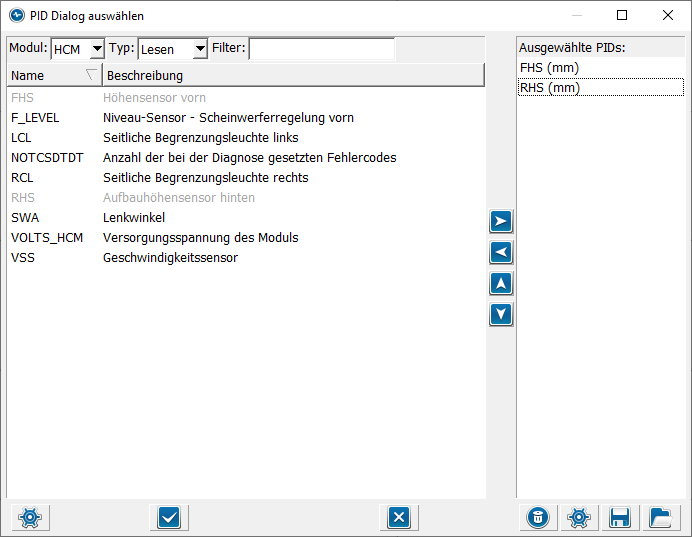Click the gear icon beside the trash icon
Screen dimensions: 692x537
point(577,517)
